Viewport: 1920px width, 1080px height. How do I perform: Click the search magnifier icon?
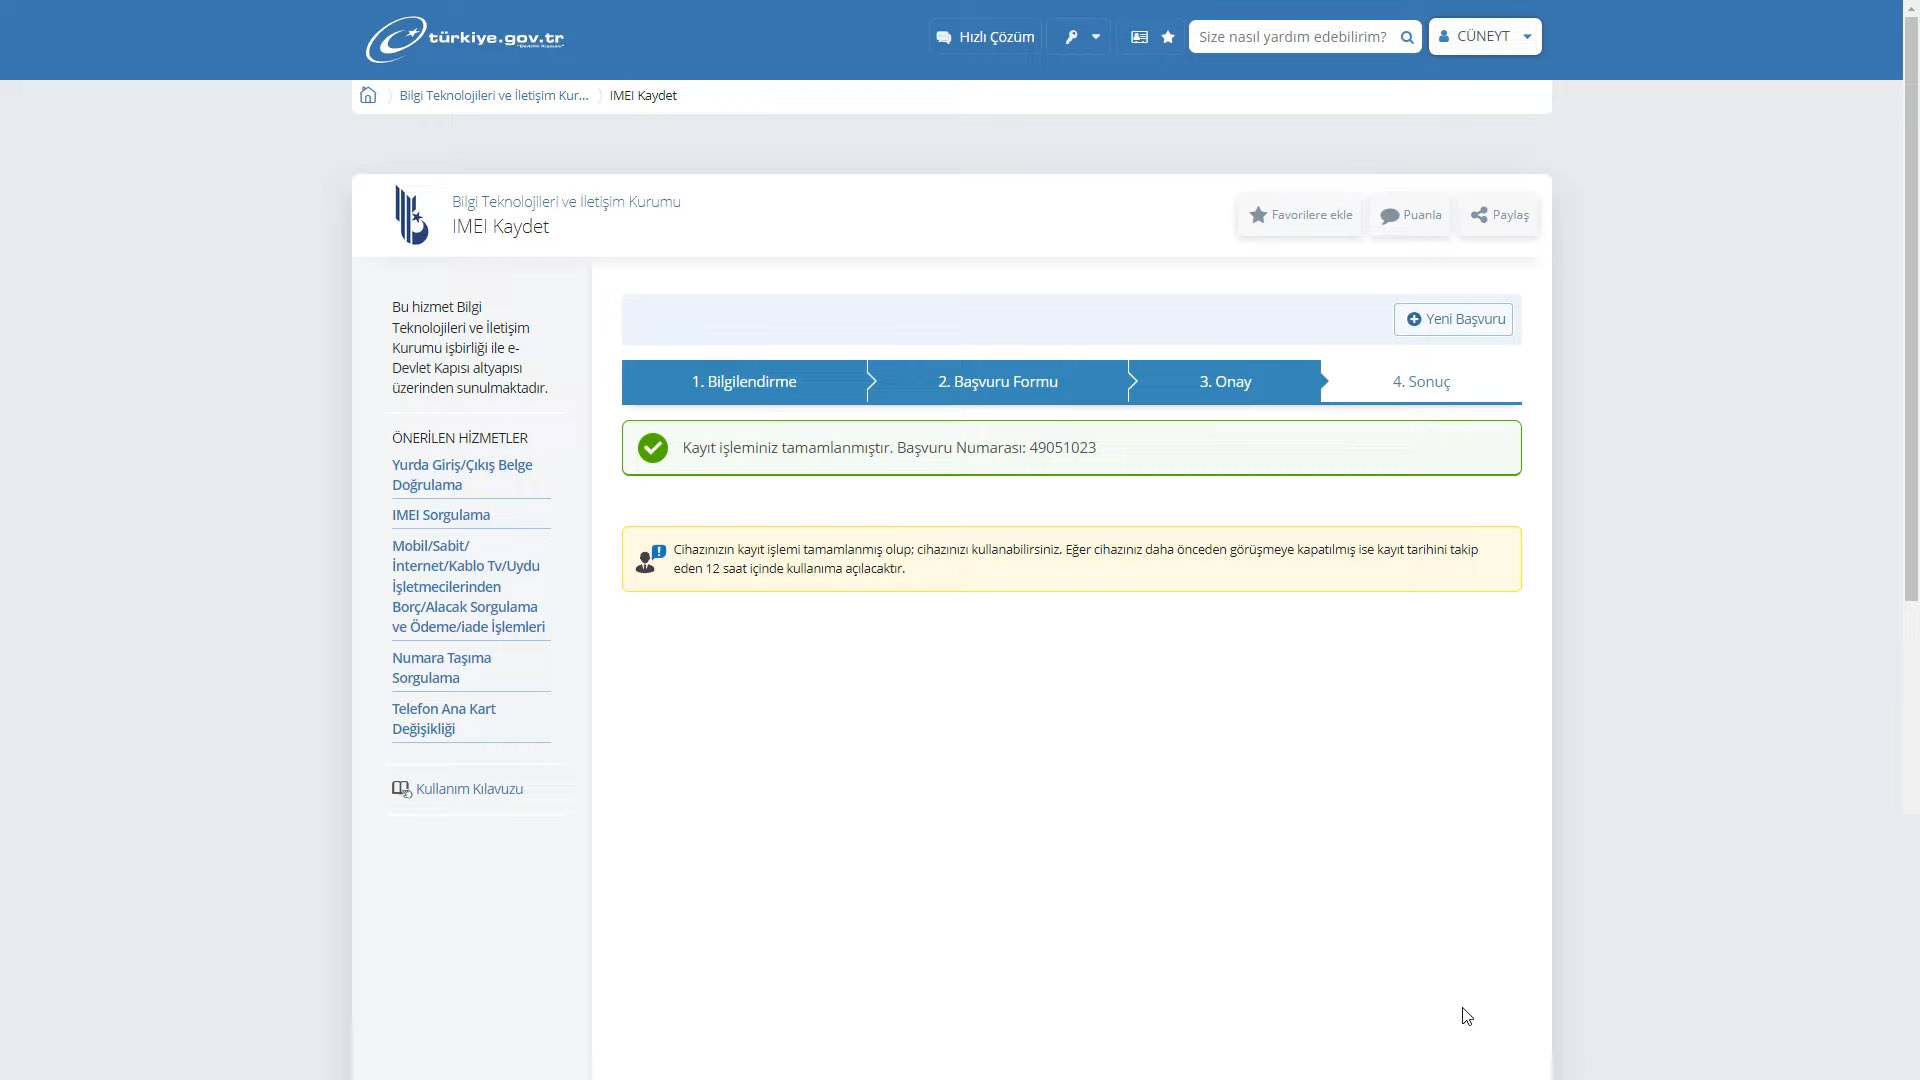tap(1407, 37)
